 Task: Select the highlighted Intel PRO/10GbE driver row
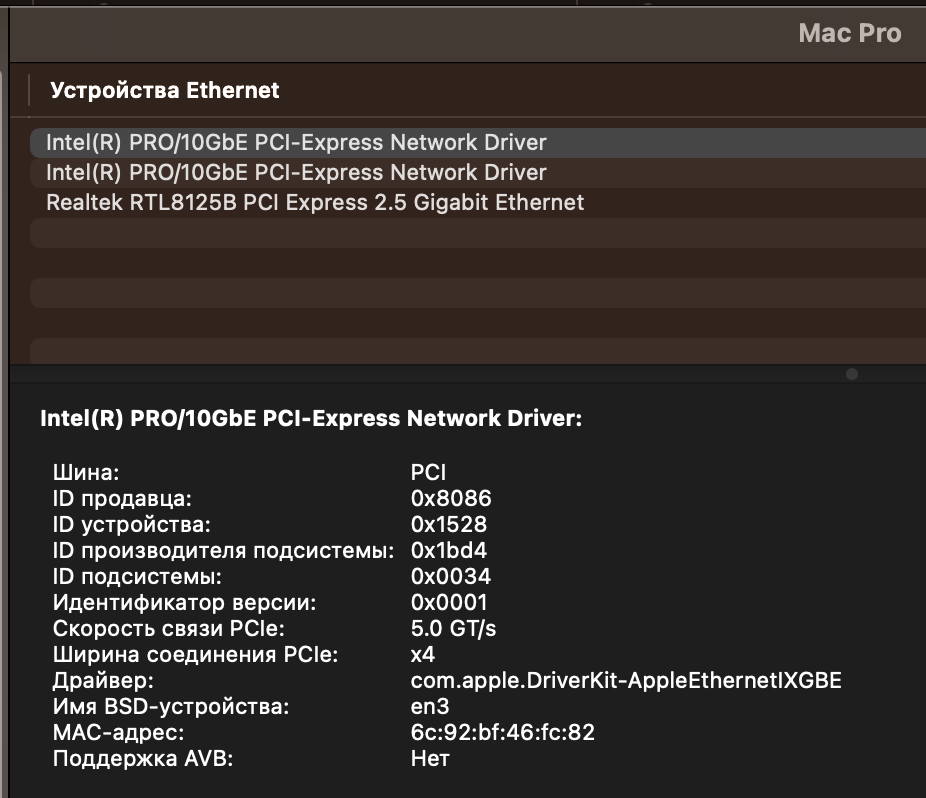click(x=478, y=142)
